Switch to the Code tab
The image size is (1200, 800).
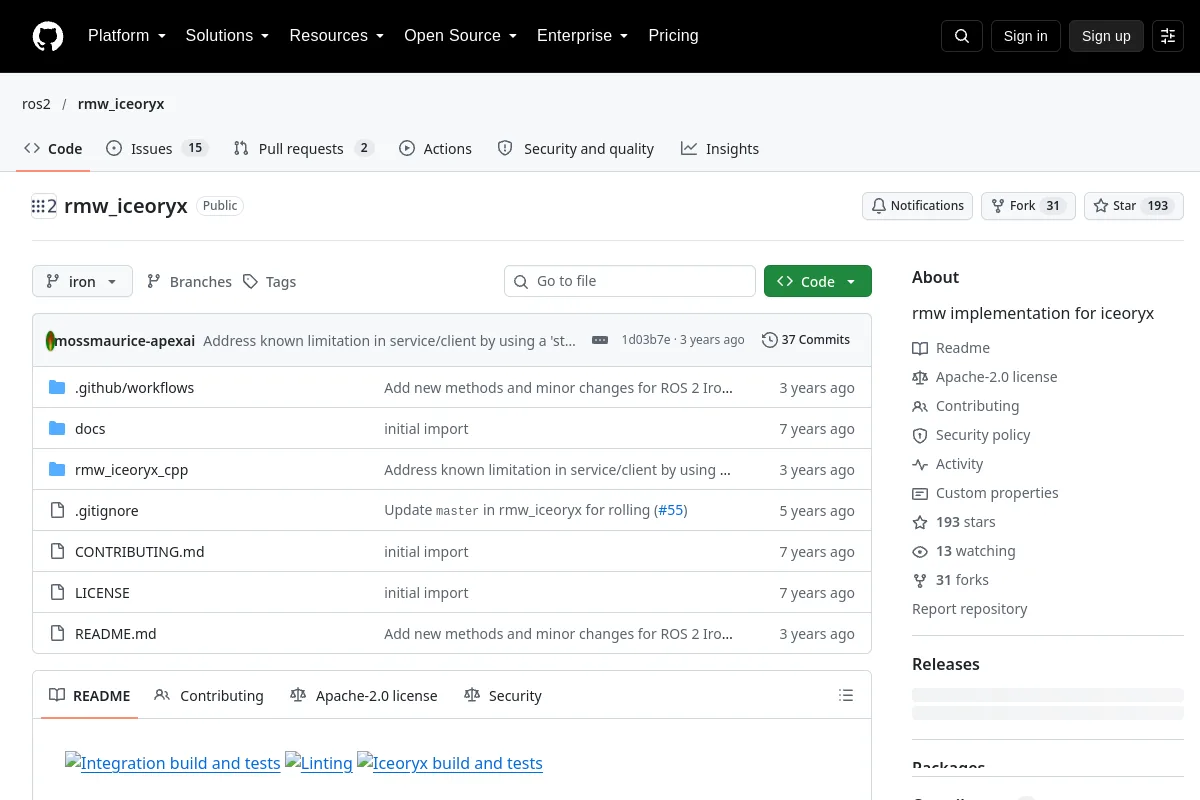[x=53, y=148]
